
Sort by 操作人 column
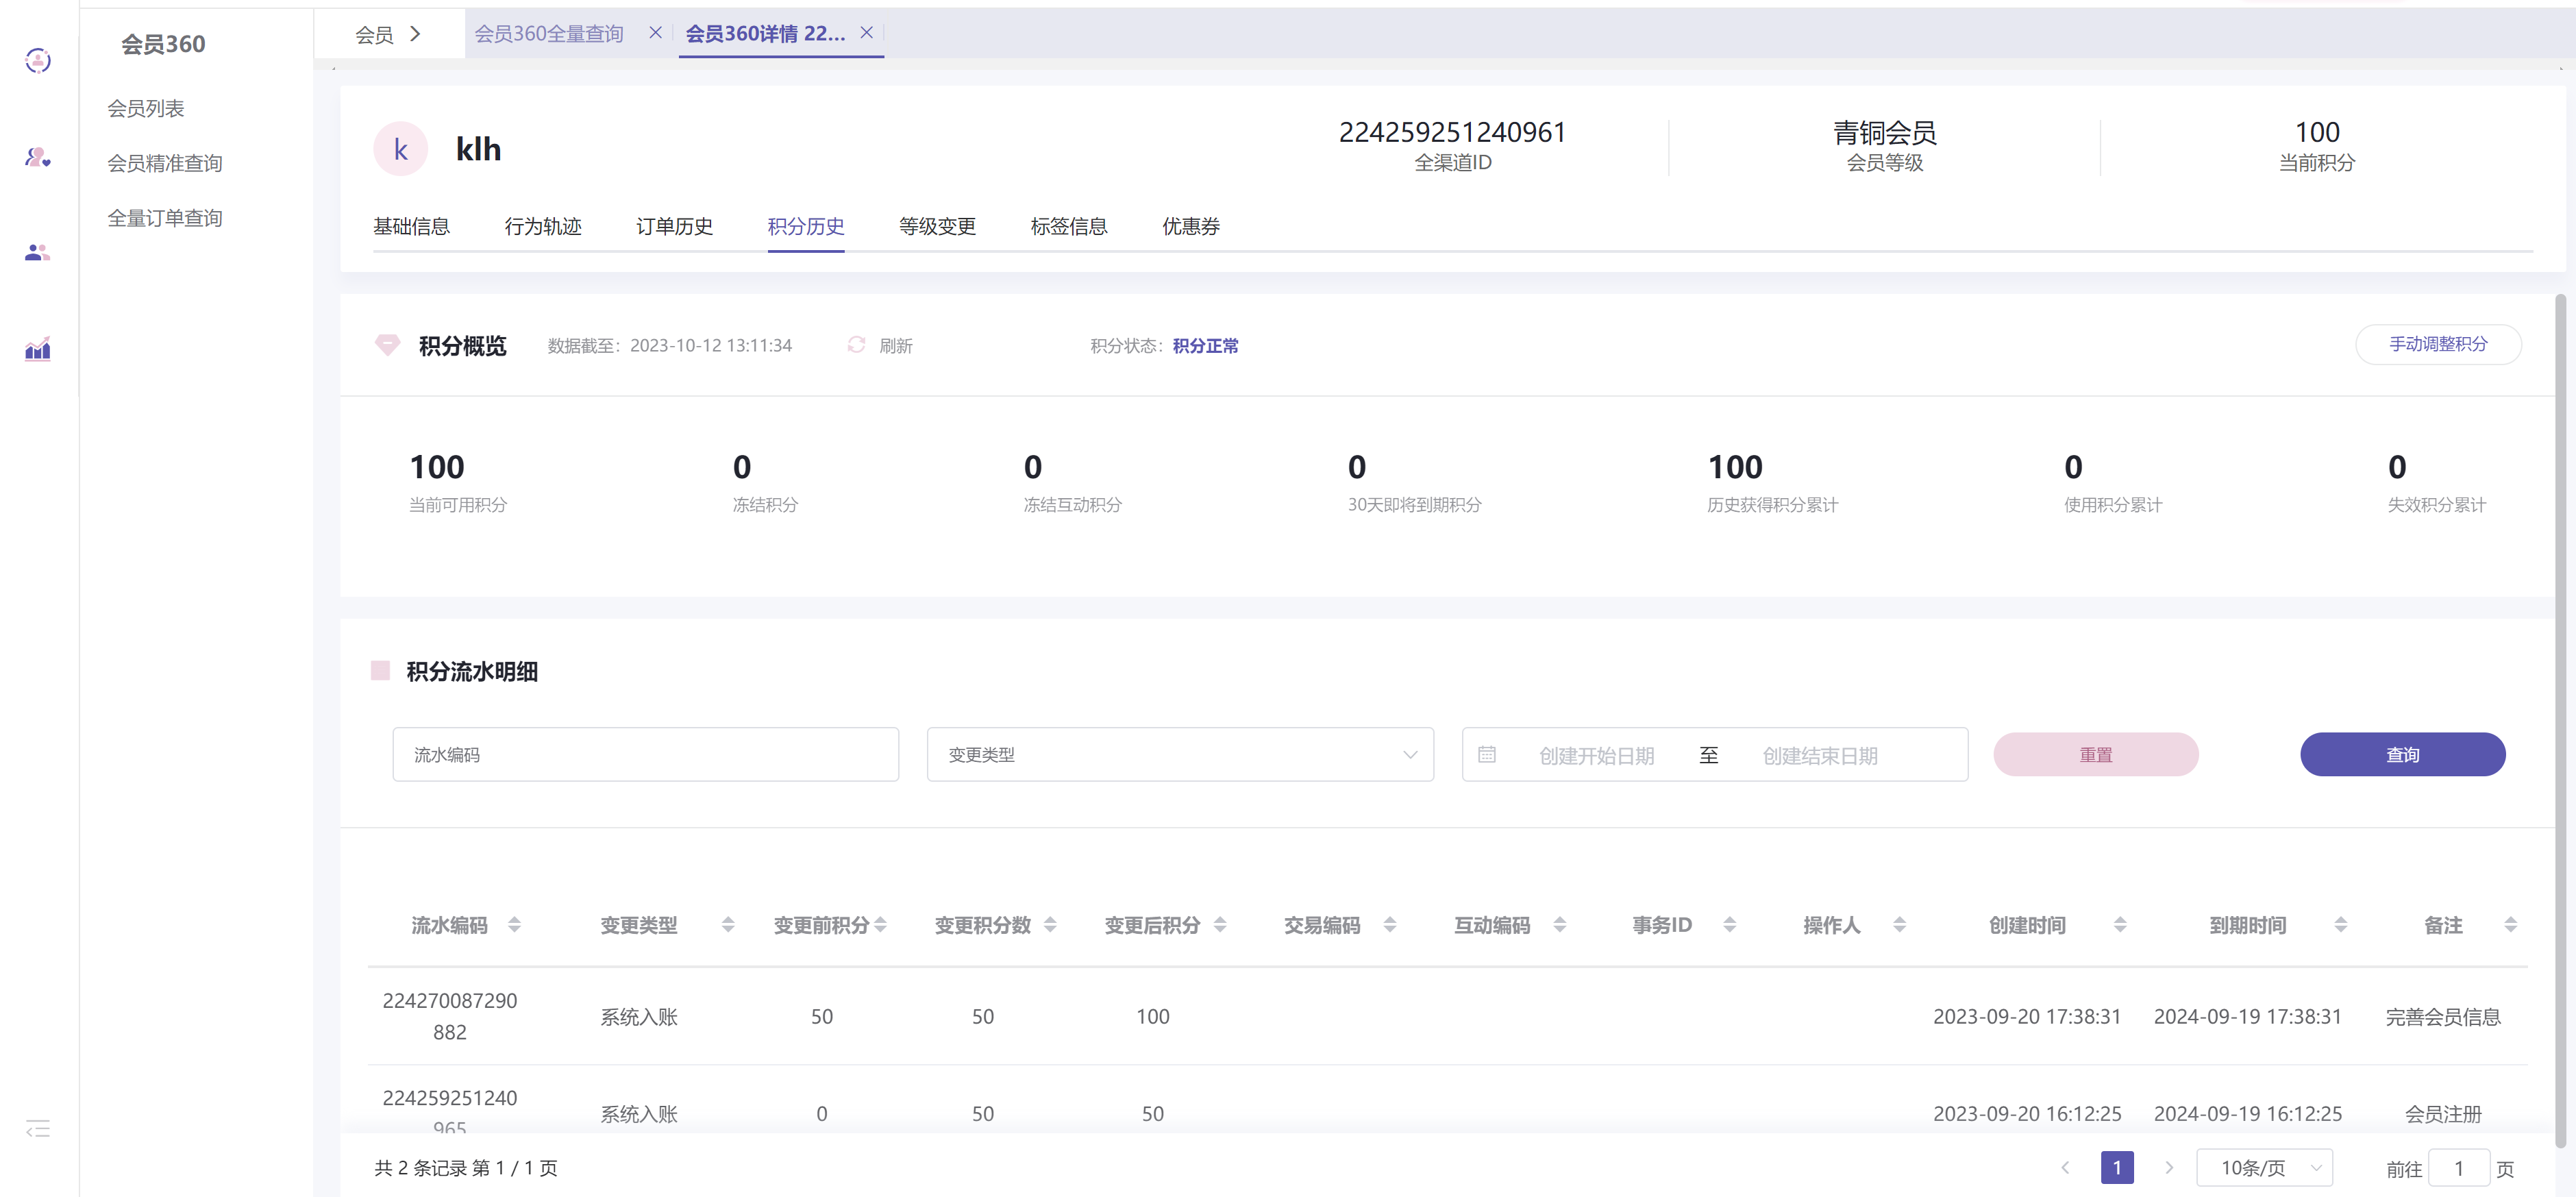pyautogui.click(x=1900, y=925)
